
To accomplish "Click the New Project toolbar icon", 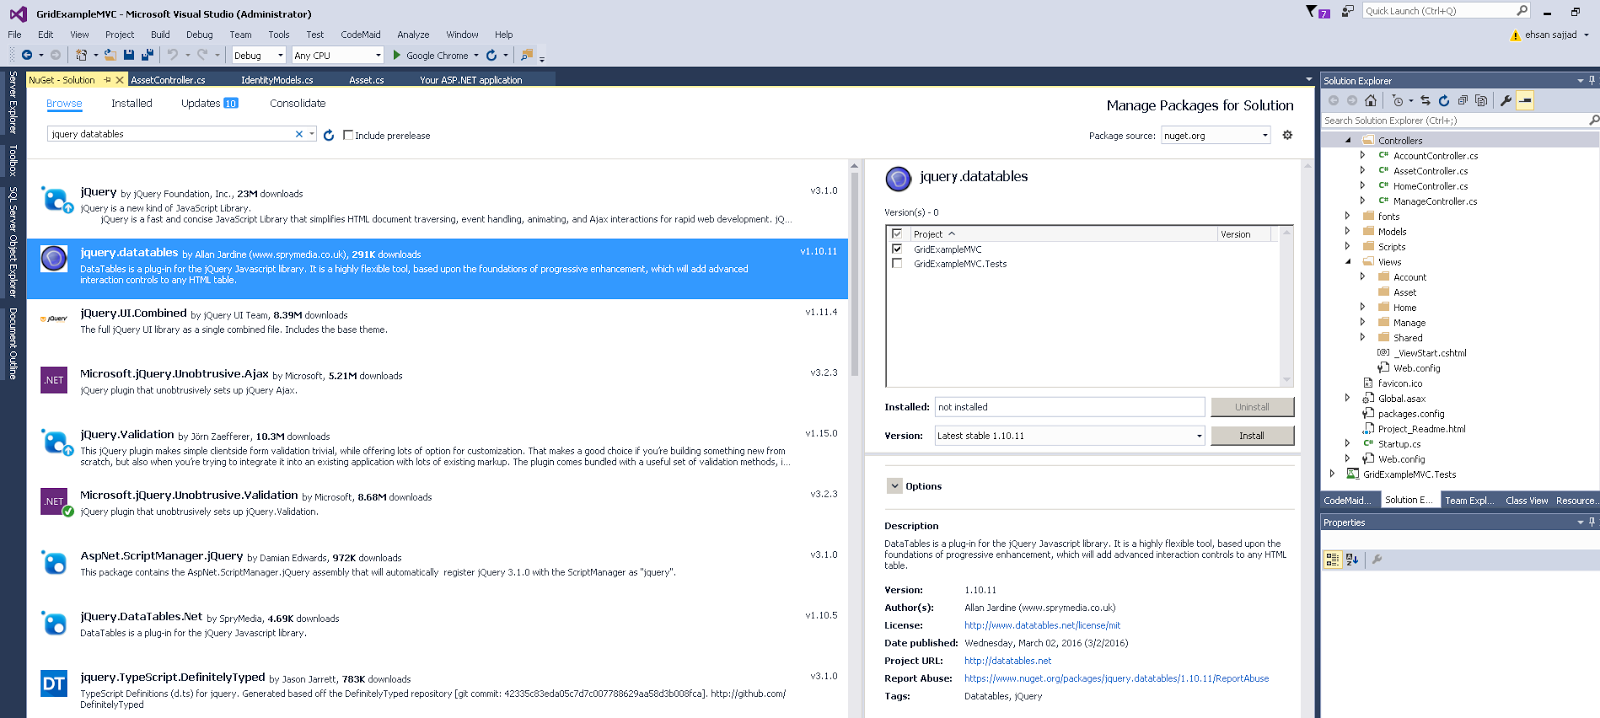I will point(82,55).
